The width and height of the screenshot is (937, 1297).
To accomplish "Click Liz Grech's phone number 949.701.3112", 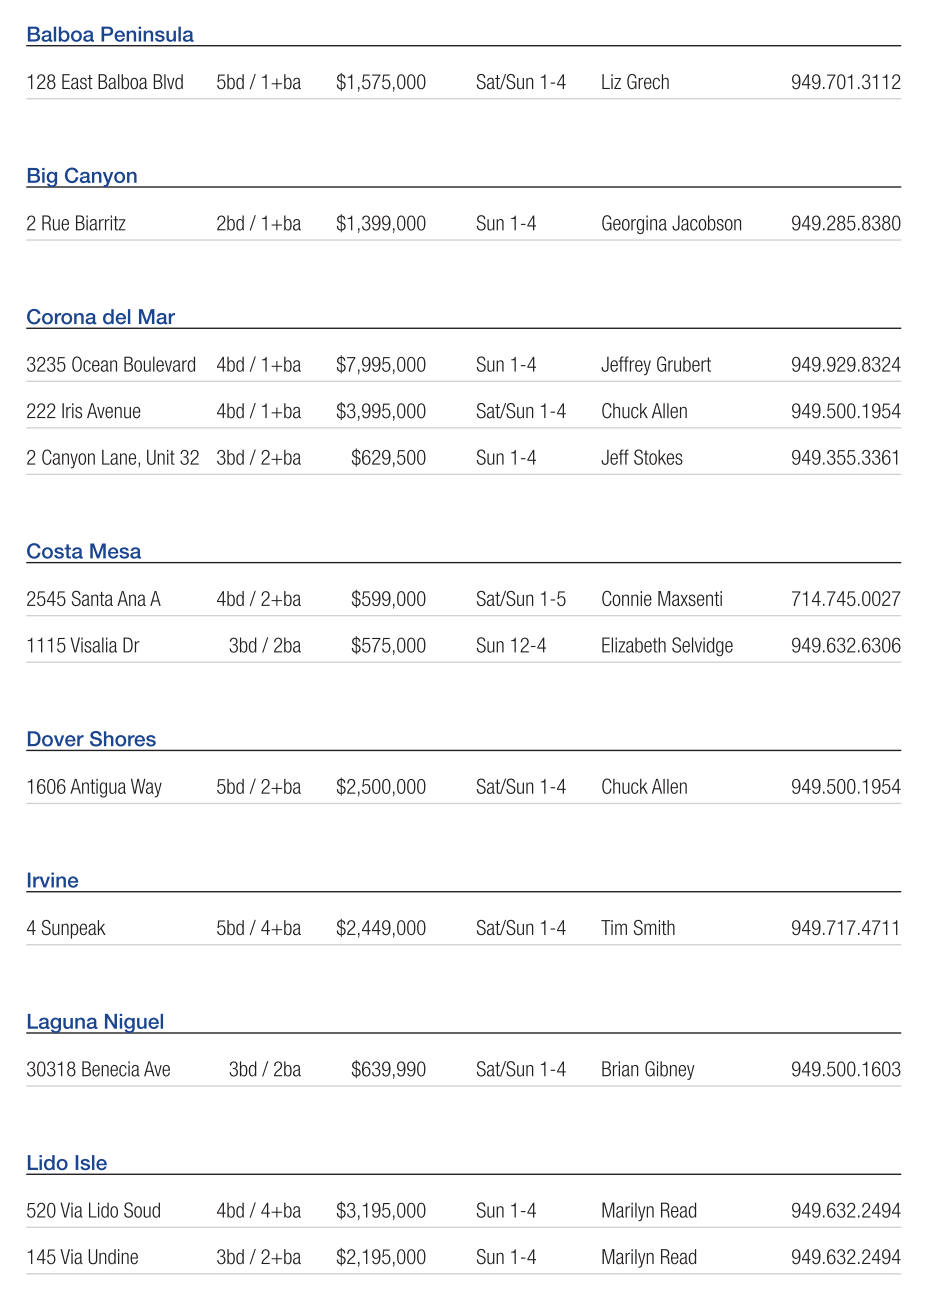I will (845, 83).
